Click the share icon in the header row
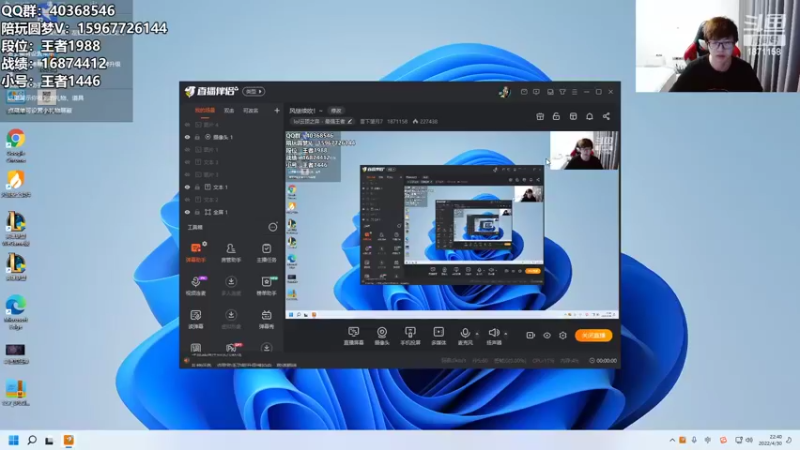This screenshot has height=450, width=800. pos(606,116)
